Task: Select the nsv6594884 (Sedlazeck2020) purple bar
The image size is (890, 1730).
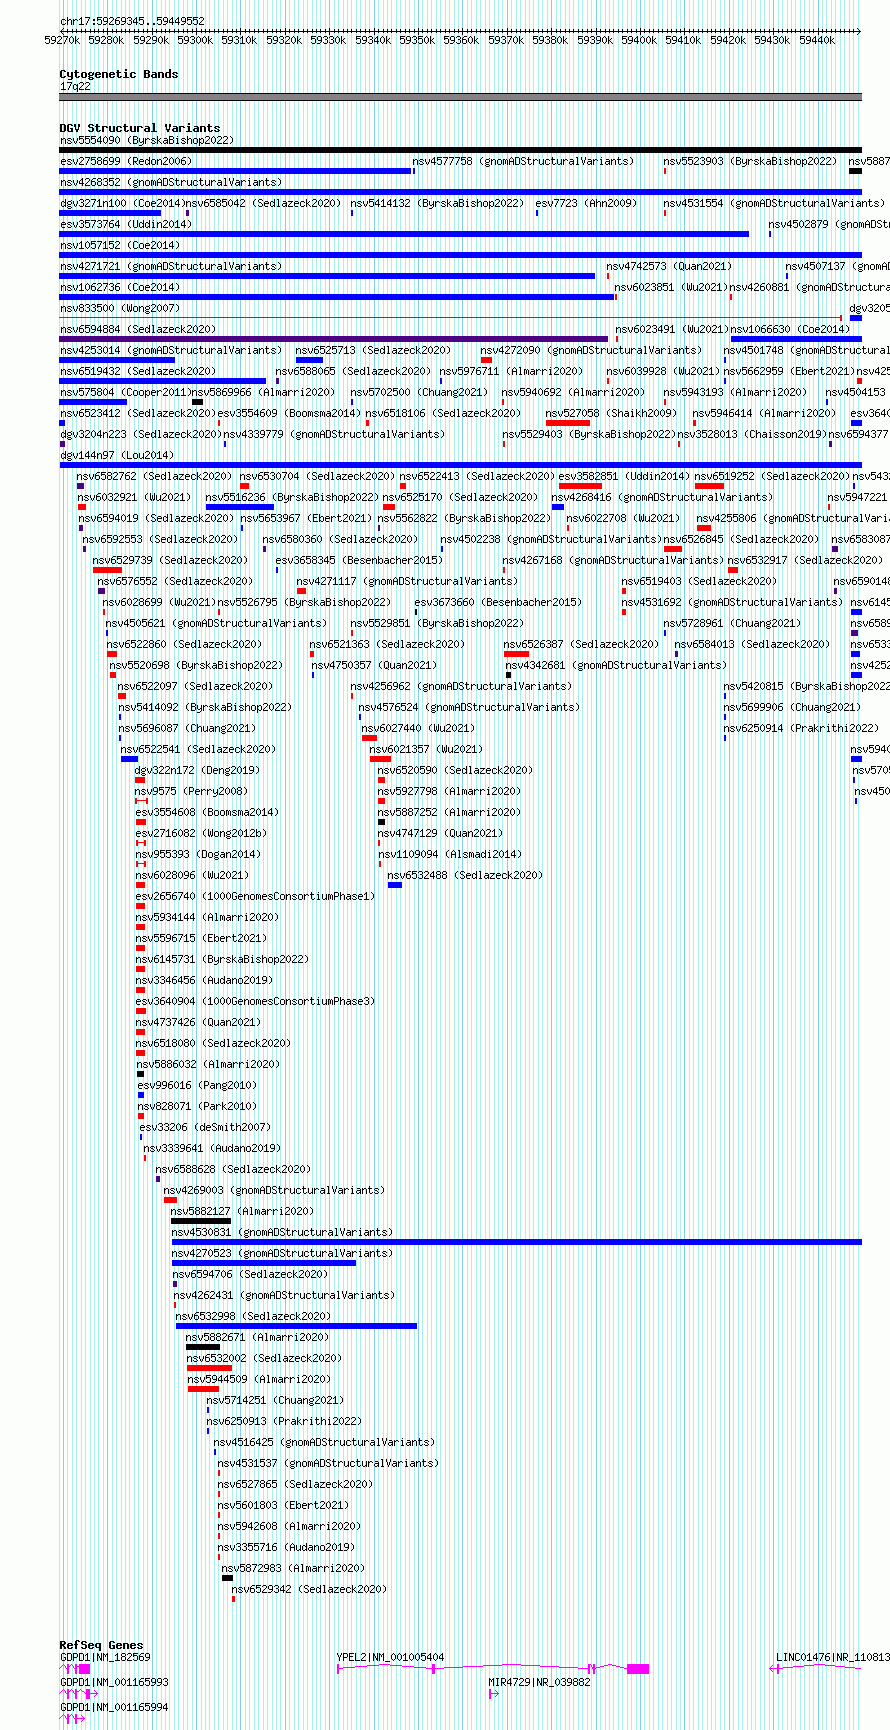Action: click(x=334, y=339)
